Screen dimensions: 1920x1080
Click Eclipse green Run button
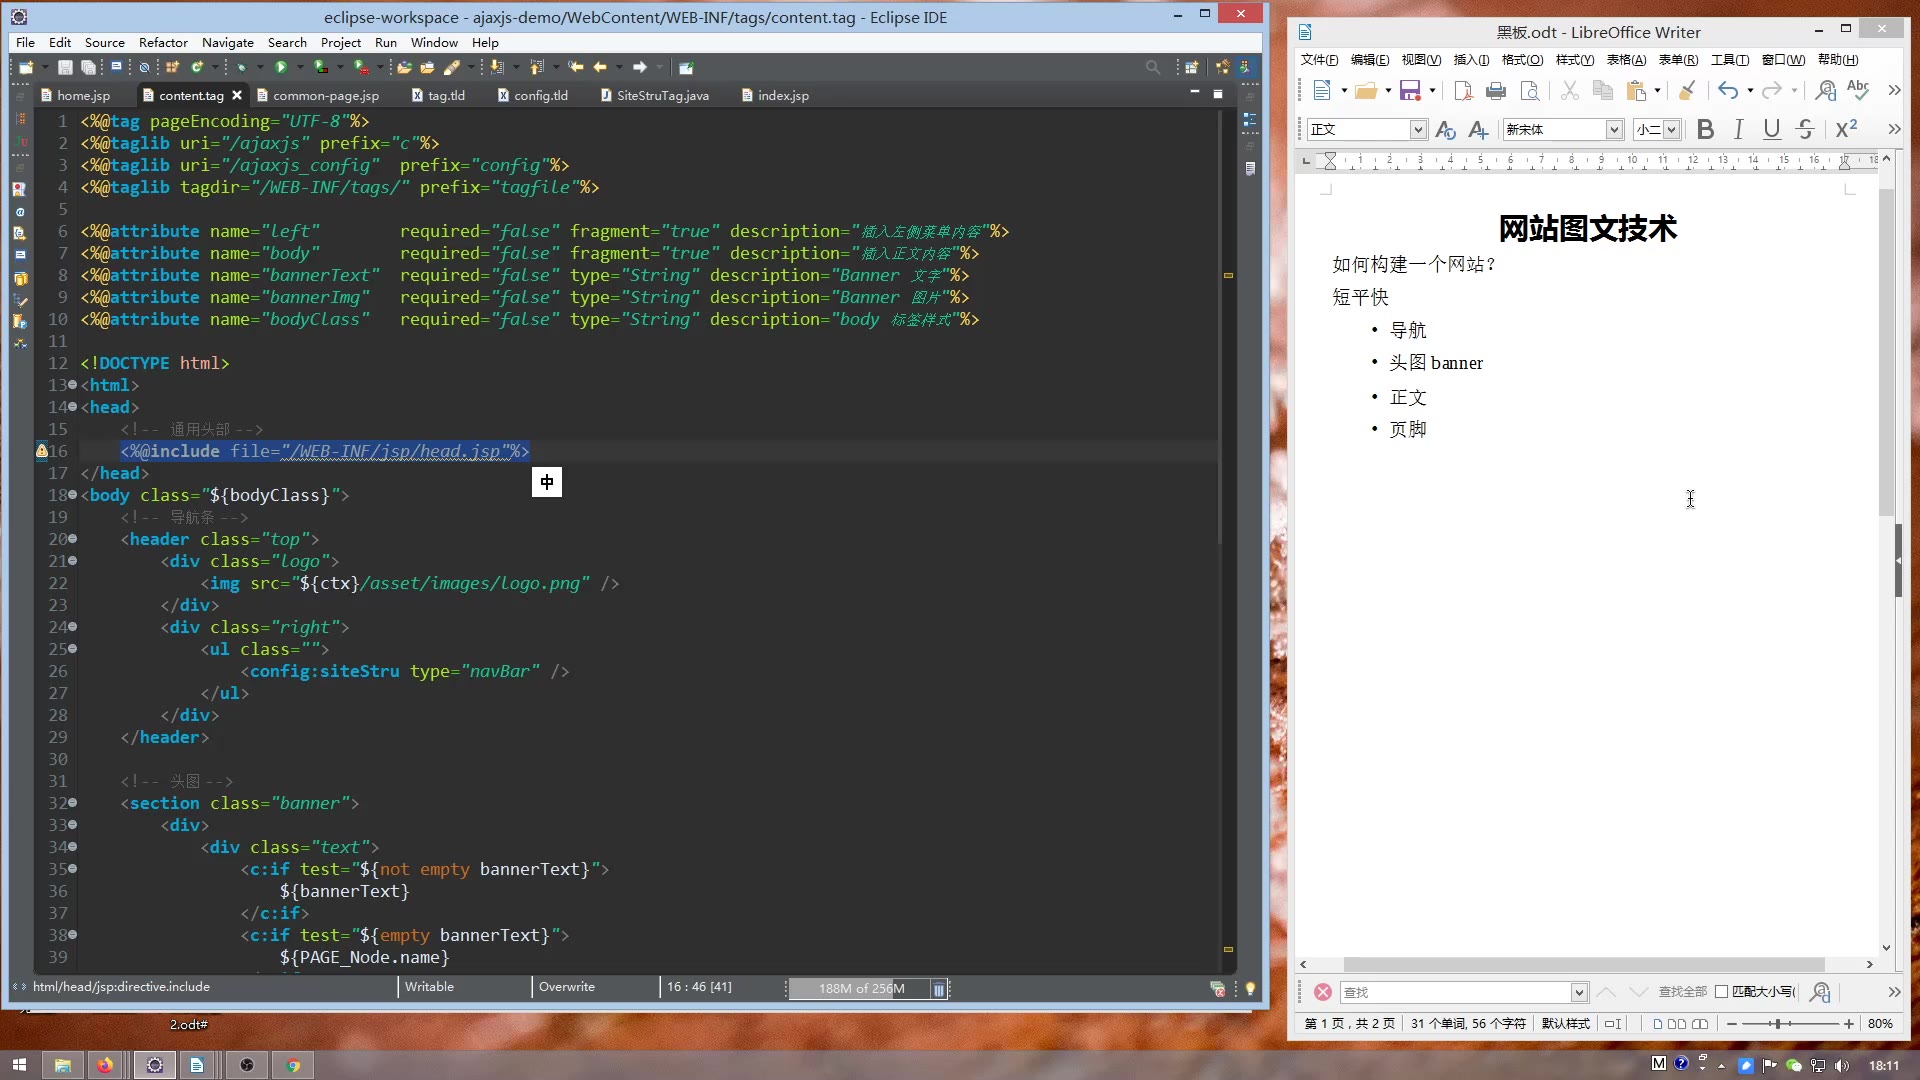pos(281,67)
